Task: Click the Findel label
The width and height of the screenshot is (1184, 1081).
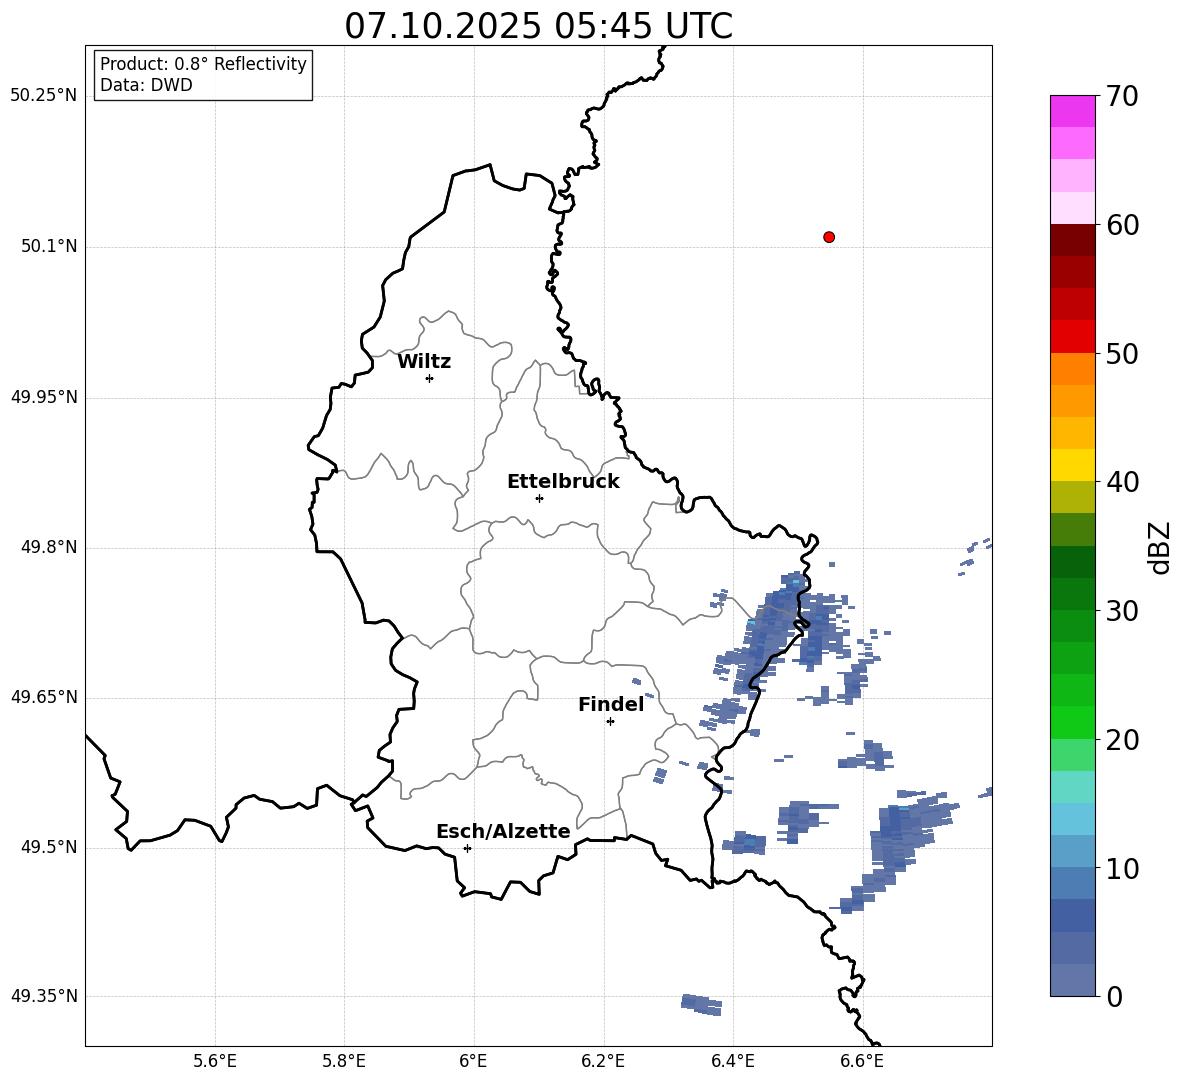Action: tap(611, 704)
